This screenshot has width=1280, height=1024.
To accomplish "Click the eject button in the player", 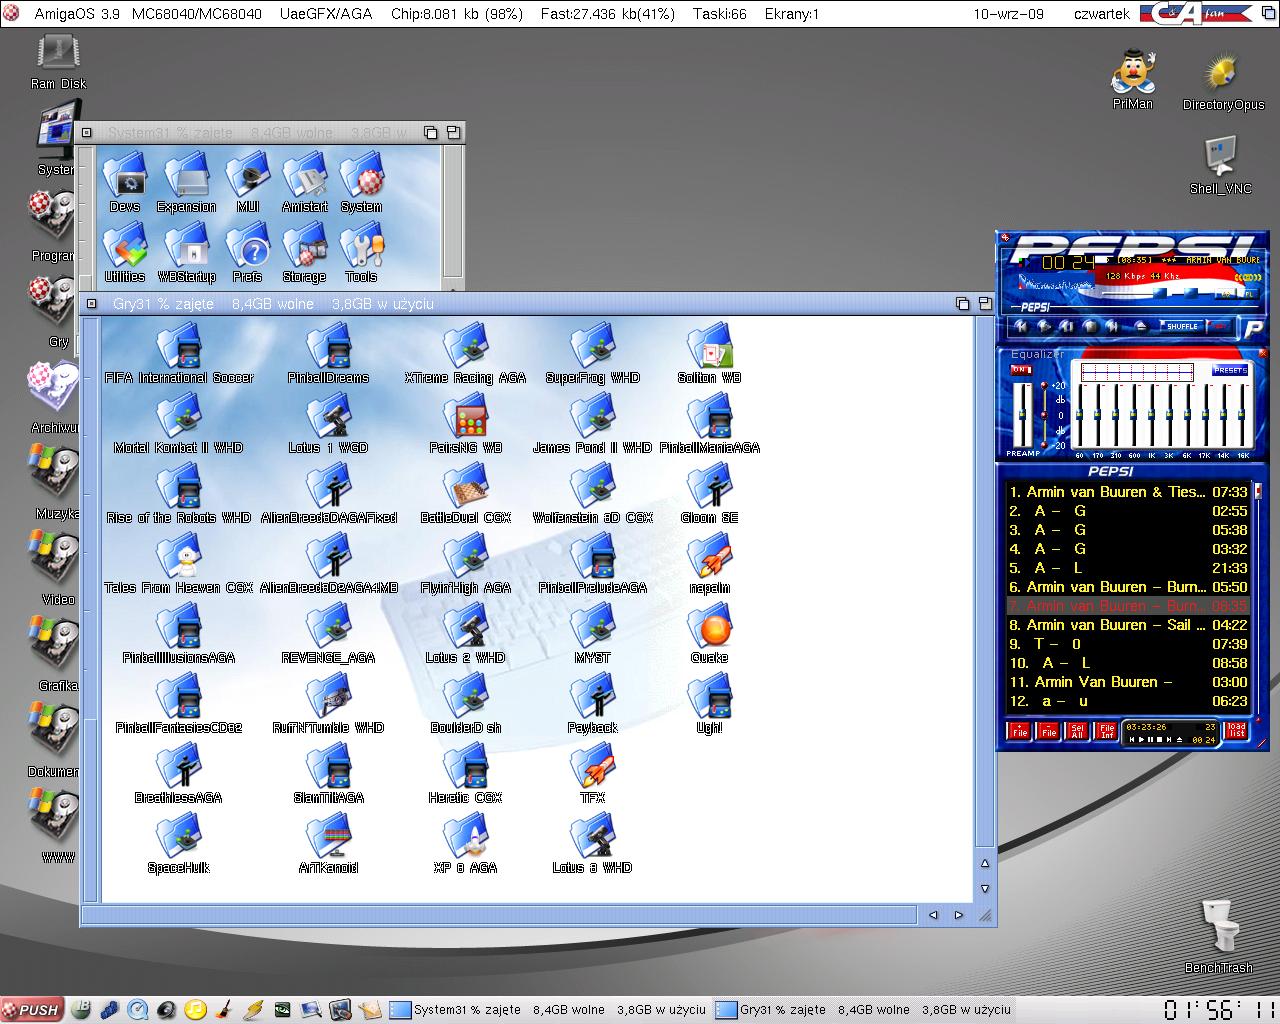I will pyautogui.click(x=1141, y=326).
